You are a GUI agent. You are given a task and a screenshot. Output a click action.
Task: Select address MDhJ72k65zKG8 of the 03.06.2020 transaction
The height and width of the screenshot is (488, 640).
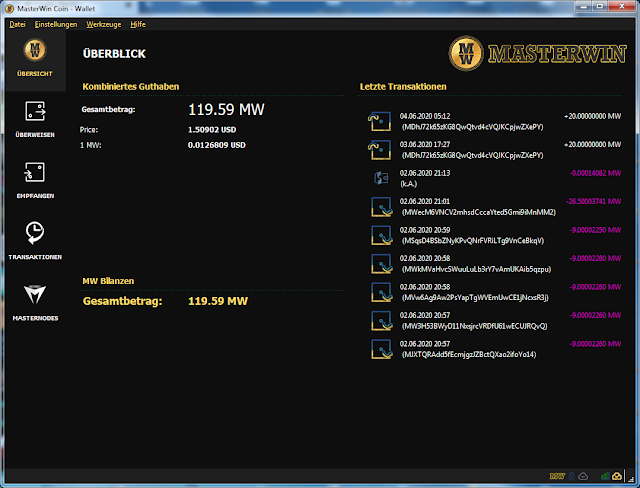[473, 155]
